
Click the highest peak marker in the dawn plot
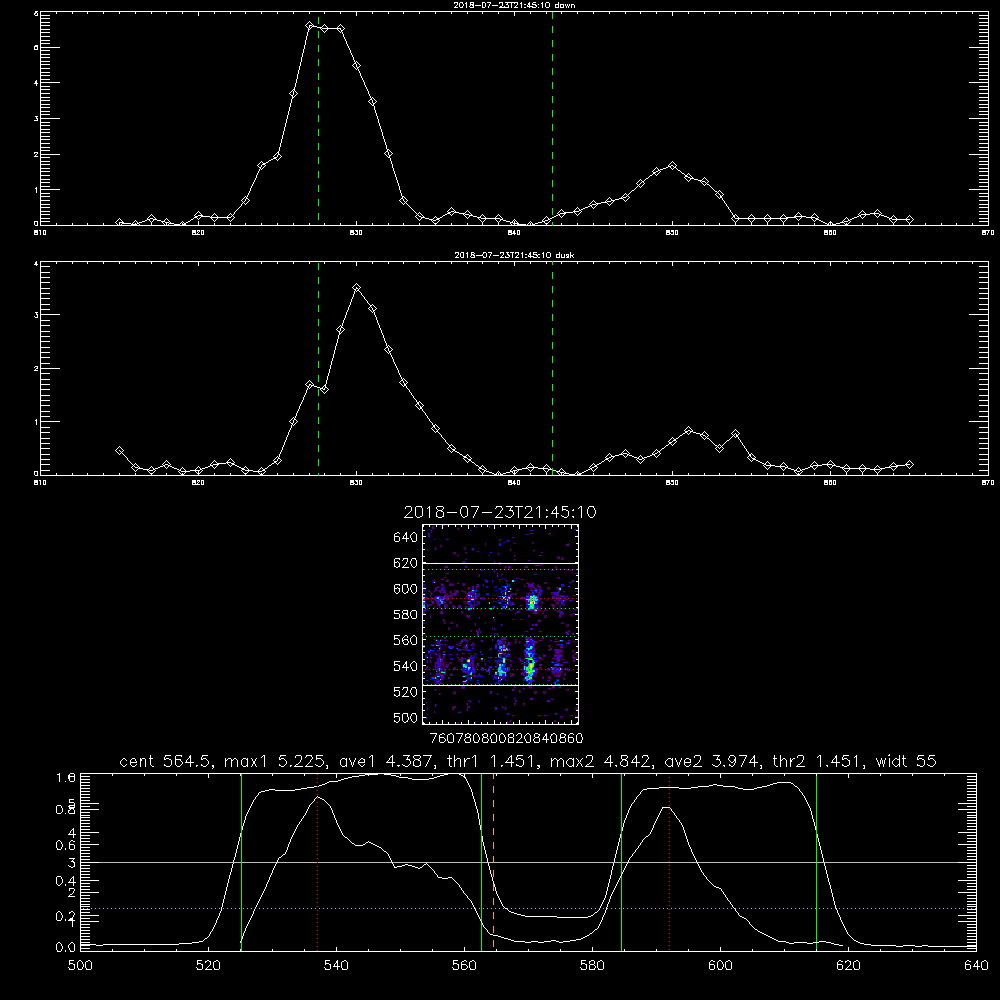(x=309, y=26)
